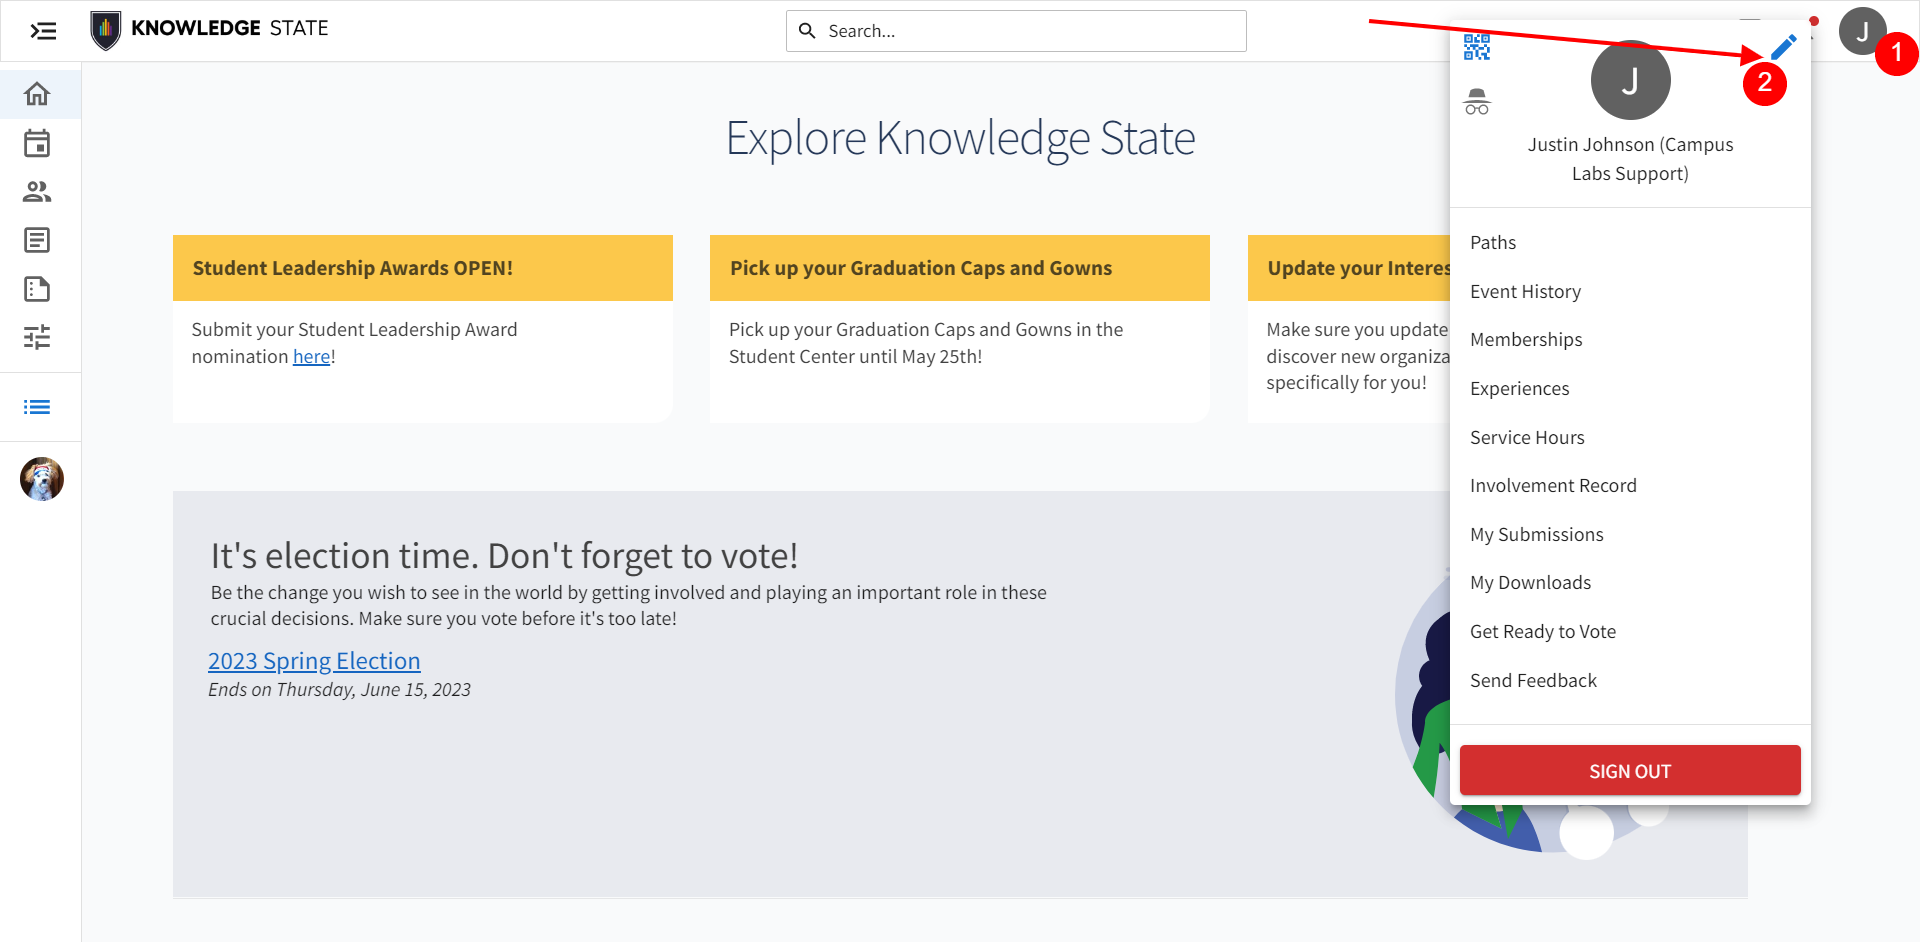
Task: Open the Events calendar sidebar icon
Action: [x=37, y=143]
